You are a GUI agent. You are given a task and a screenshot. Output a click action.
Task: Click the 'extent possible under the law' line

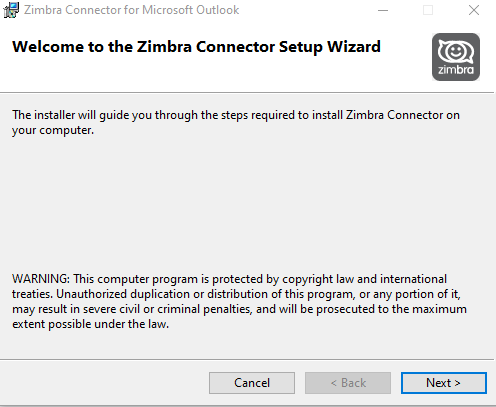click(90, 324)
